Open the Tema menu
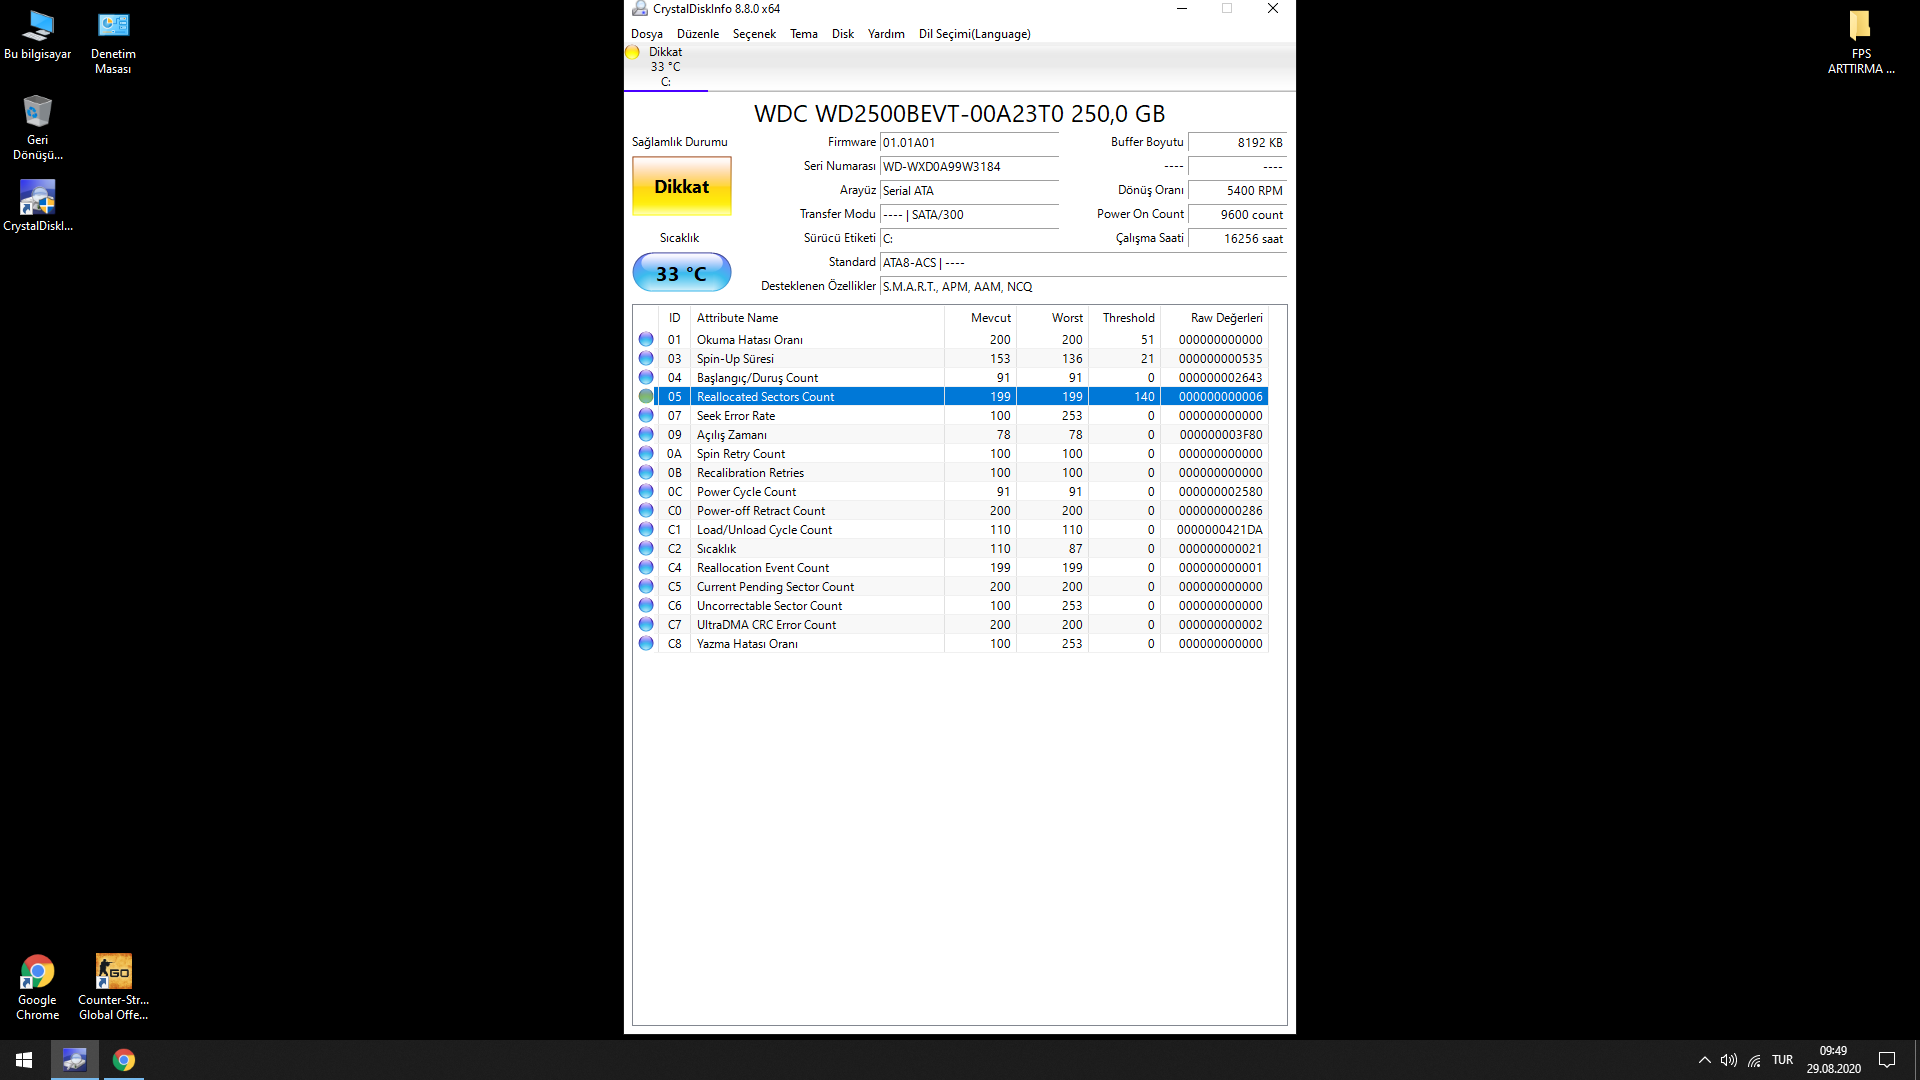Image resolution: width=1920 pixels, height=1080 pixels. click(x=803, y=34)
